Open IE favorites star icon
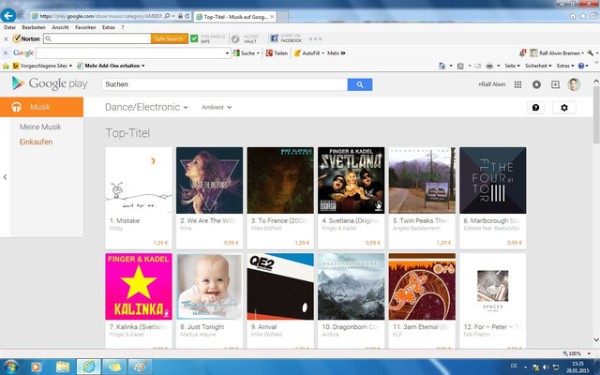Image resolution: width=600 pixels, height=375 pixels. [583, 16]
